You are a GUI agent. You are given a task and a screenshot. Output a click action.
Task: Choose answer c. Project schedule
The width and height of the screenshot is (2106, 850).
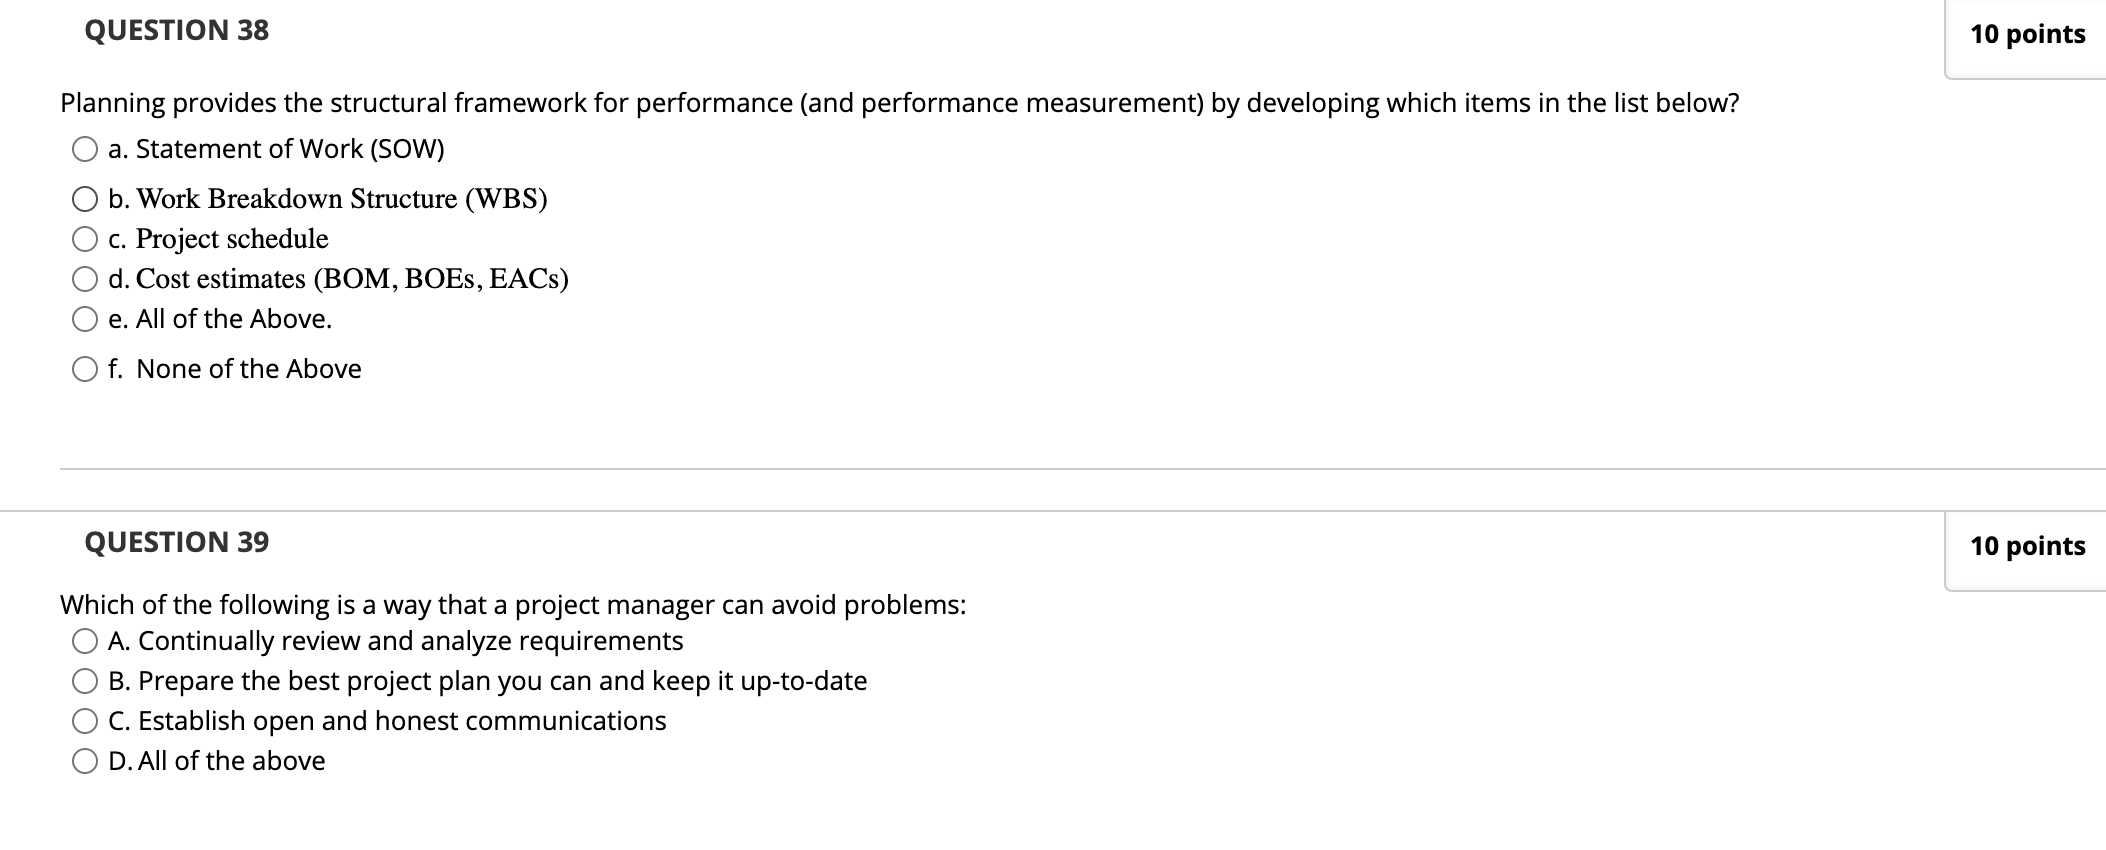84,238
